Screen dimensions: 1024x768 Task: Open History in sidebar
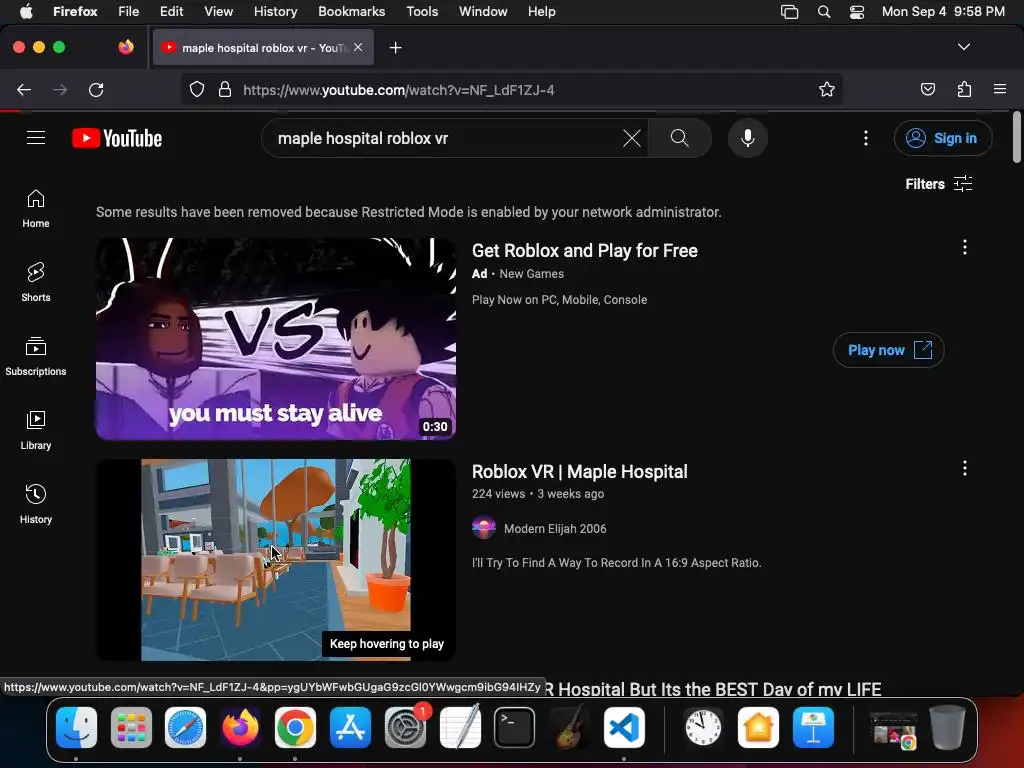36,505
